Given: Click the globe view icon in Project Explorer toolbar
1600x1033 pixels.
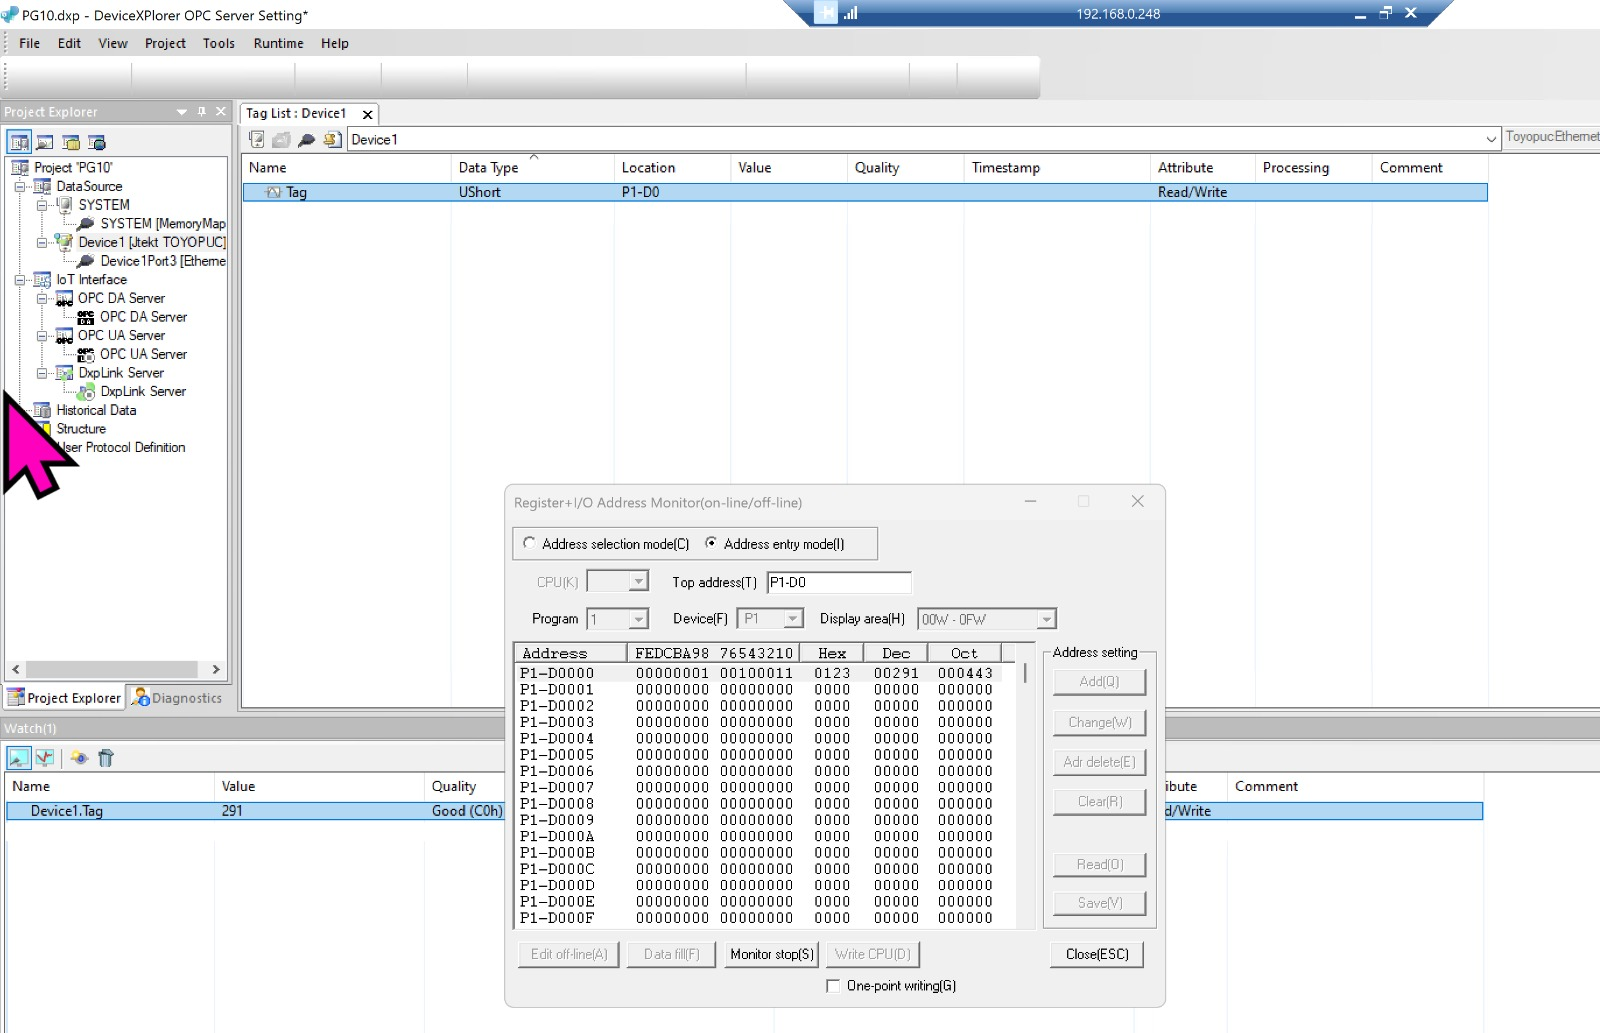Looking at the screenshot, I should click(x=97, y=142).
